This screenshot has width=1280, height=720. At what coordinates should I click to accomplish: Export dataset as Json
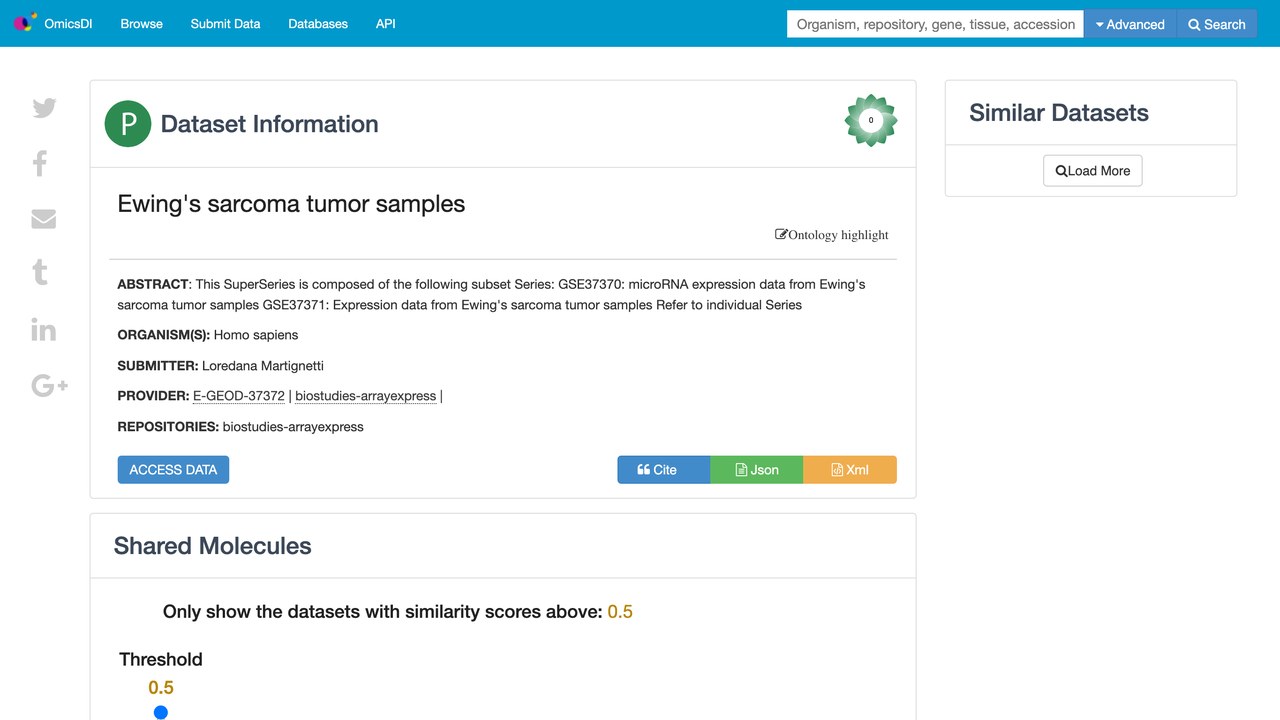pyautogui.click(x=757, y=470)
